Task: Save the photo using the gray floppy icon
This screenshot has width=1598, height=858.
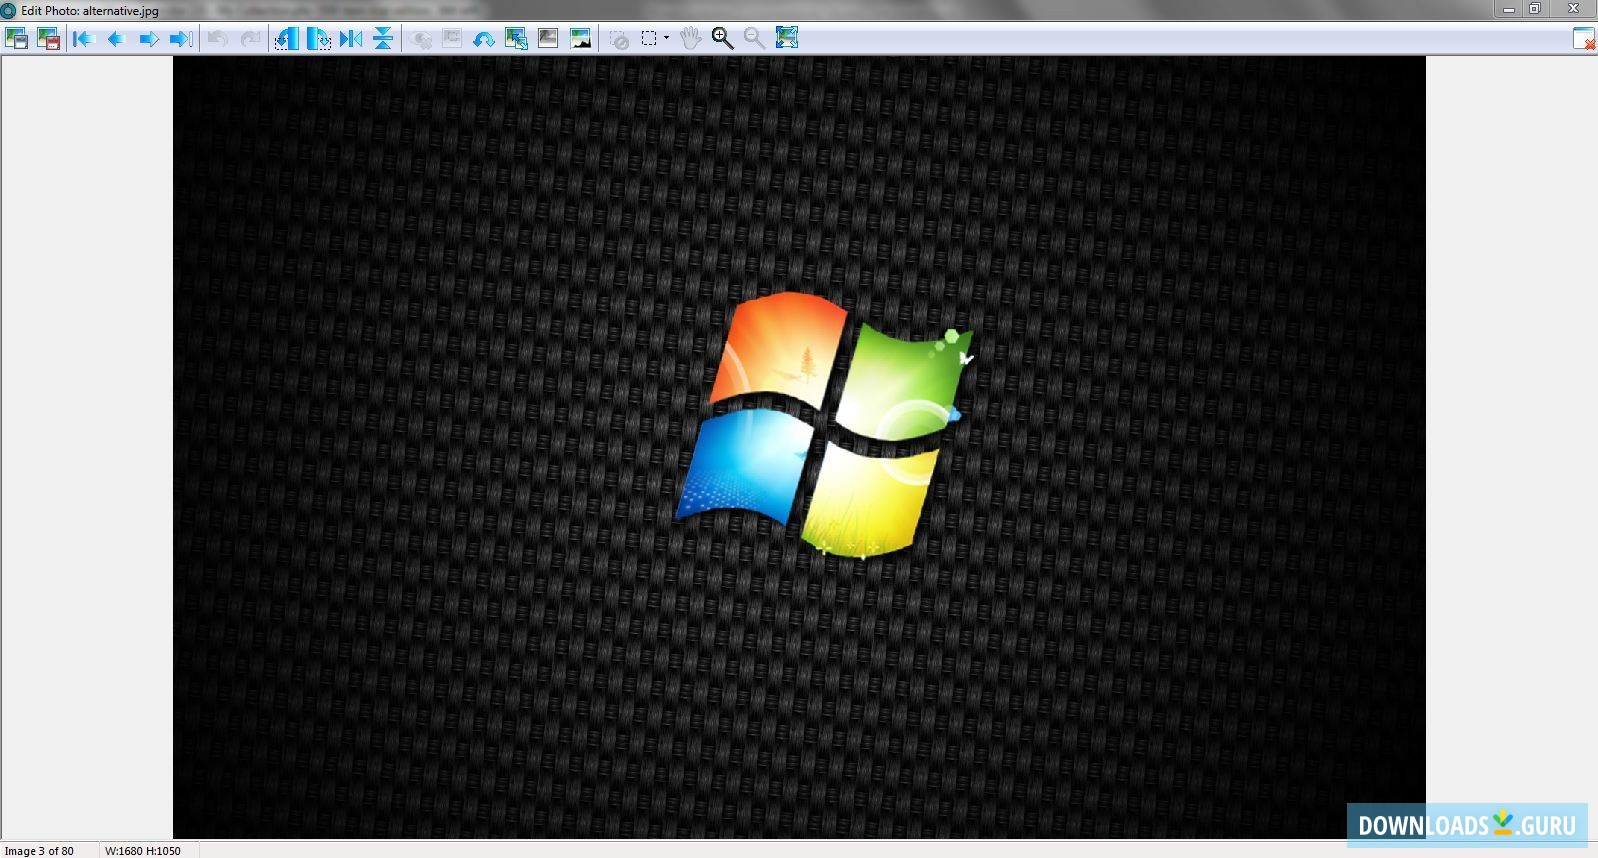Action: (17, 39)
